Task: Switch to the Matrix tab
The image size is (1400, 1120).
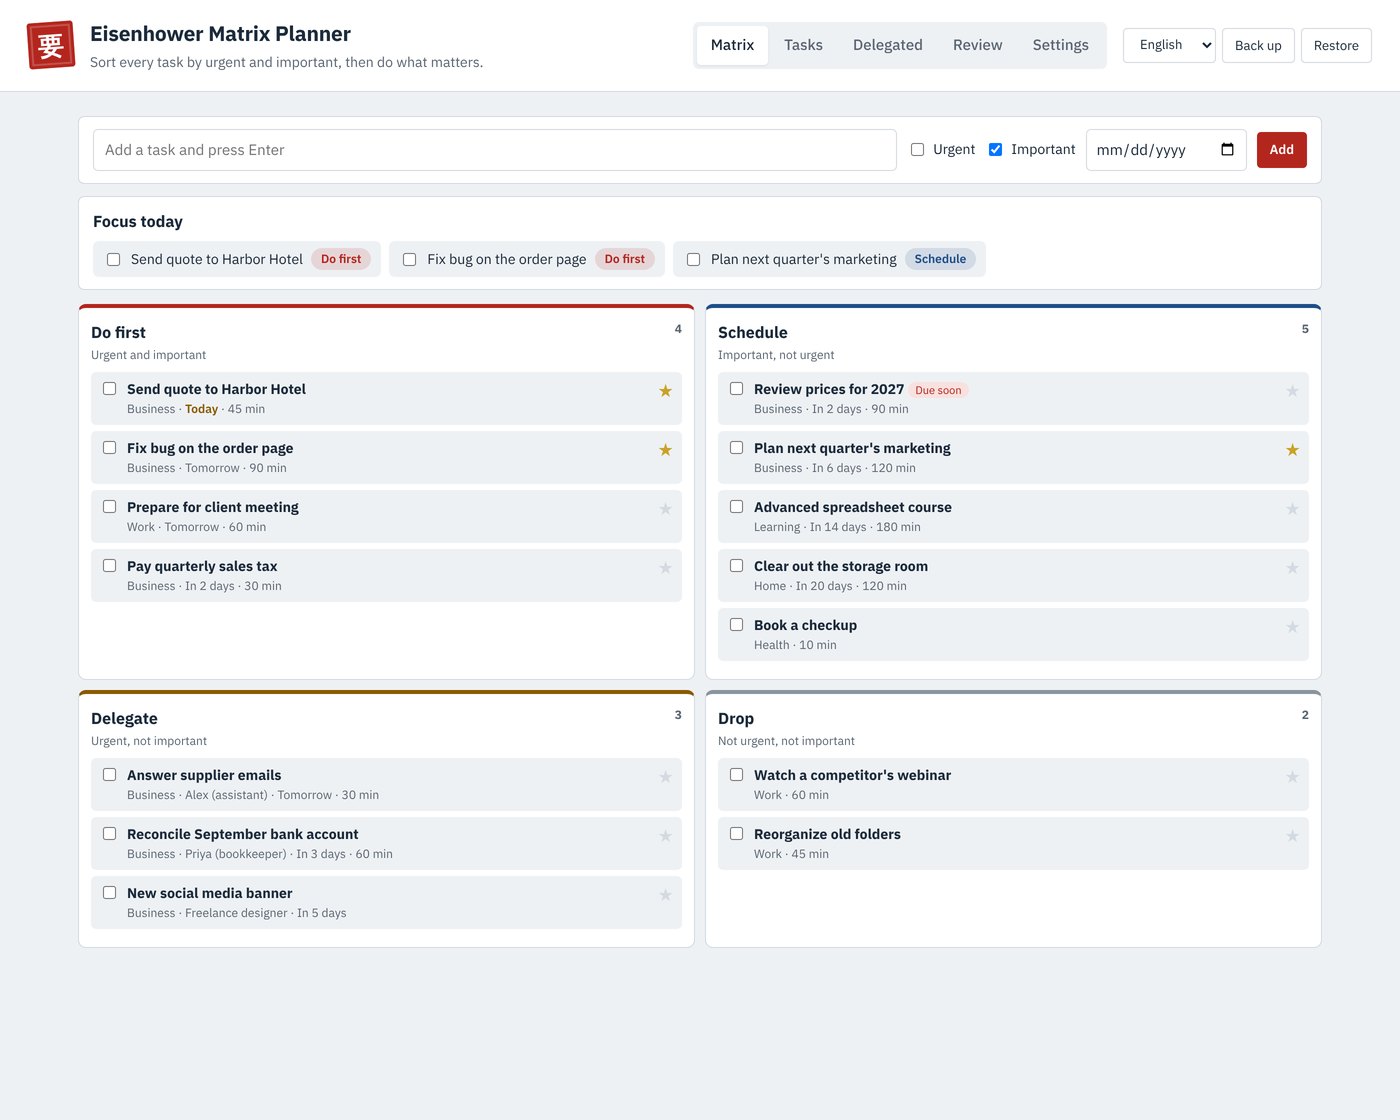Action: [732, 45]
